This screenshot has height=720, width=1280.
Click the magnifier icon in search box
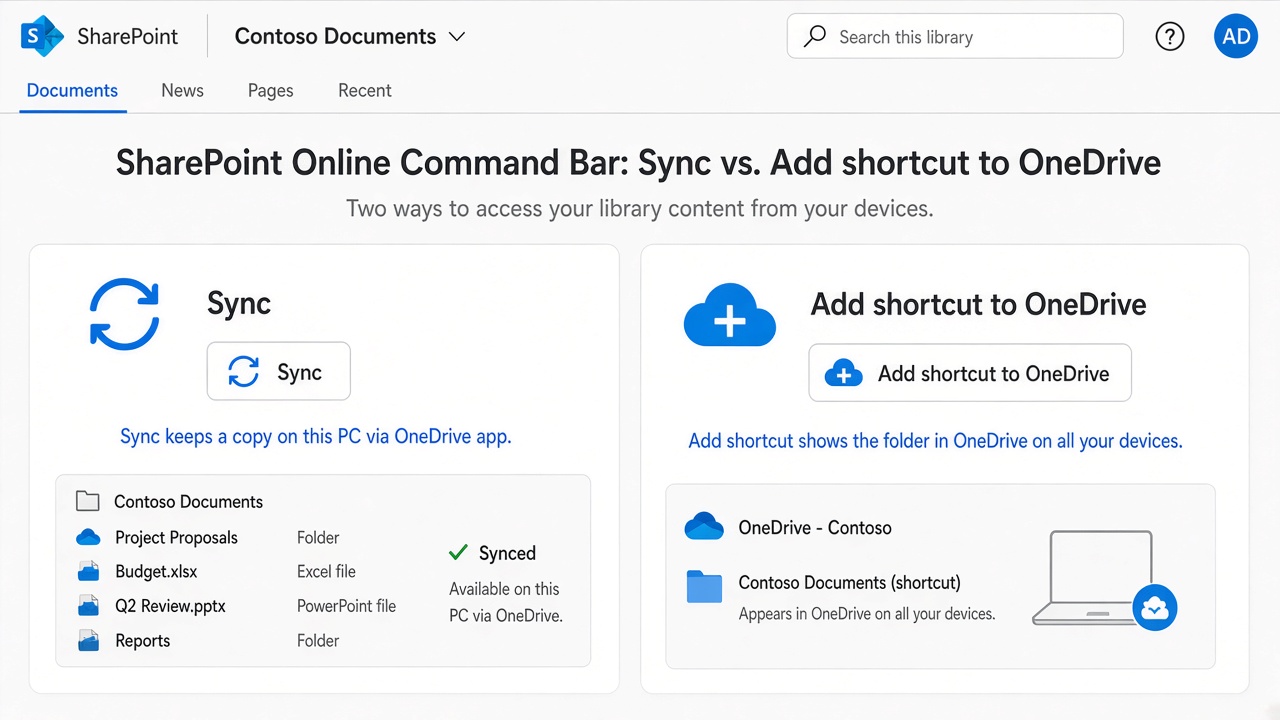click(x=815, y=37)
